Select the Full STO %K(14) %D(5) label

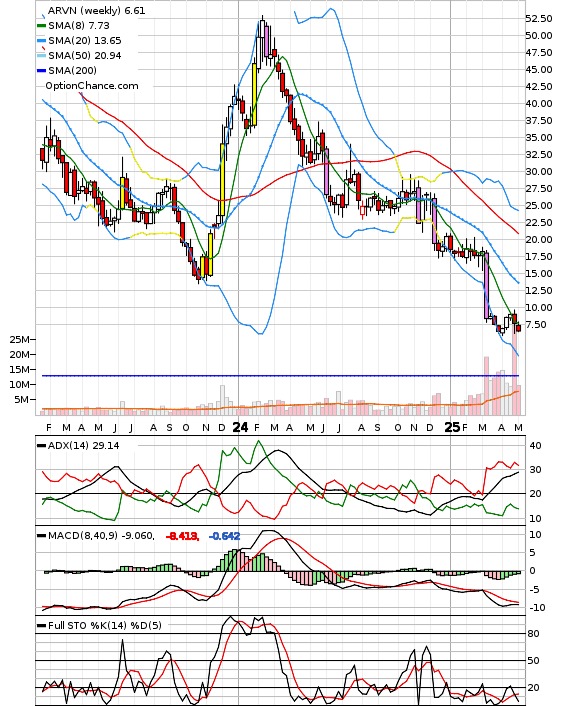pyautogui.click(x=104, y=625)
